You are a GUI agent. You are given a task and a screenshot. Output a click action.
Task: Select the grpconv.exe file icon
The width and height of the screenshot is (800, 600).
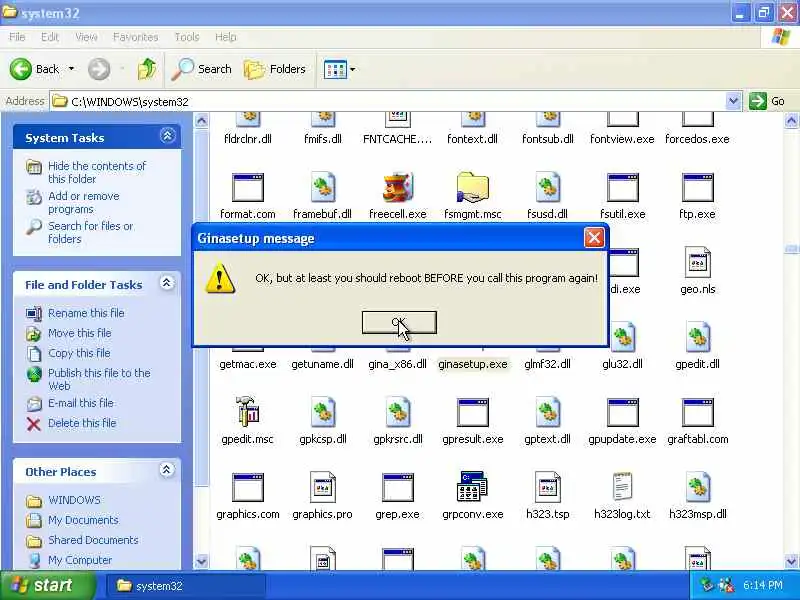pos(472,486)
